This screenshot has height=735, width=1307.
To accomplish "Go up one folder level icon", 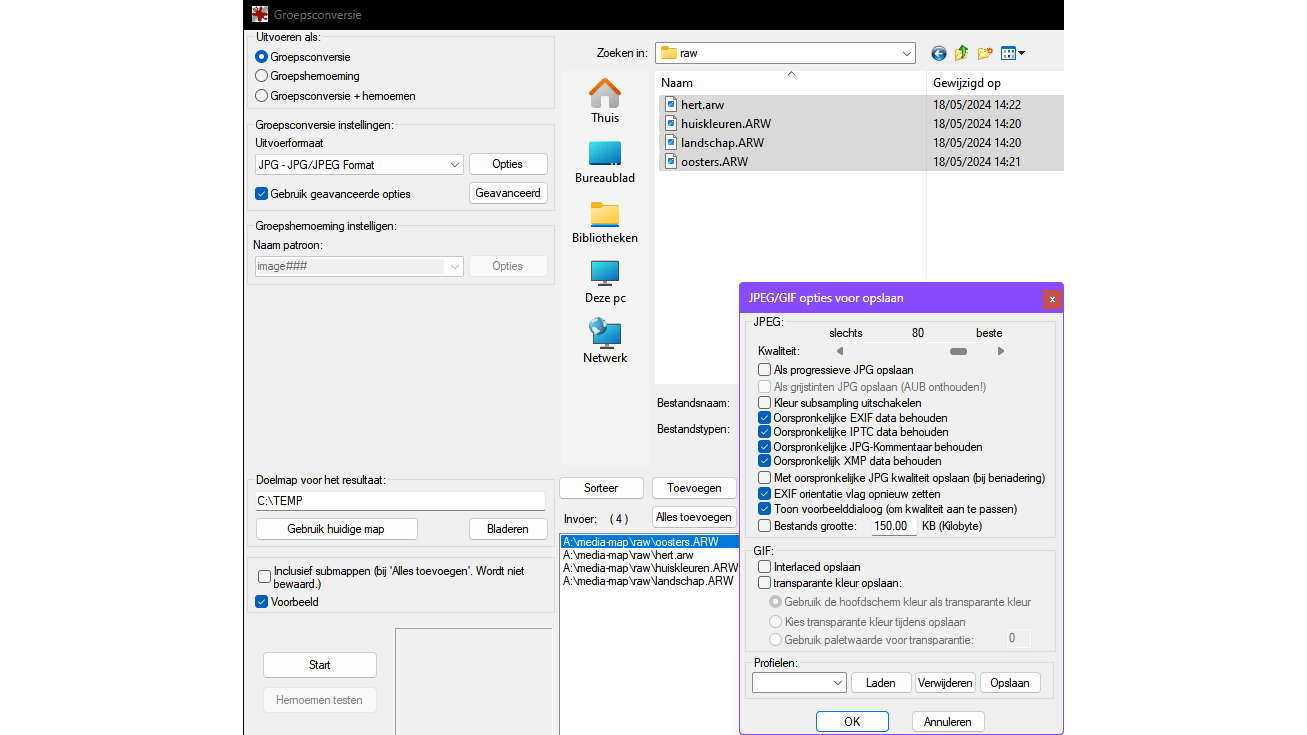I will click(961, 53).
